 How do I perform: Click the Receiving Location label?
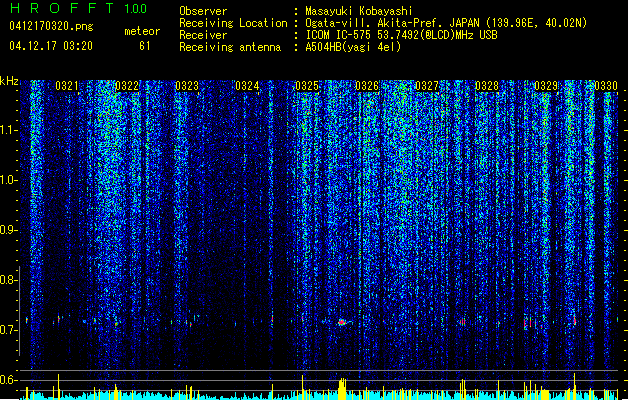233,23
